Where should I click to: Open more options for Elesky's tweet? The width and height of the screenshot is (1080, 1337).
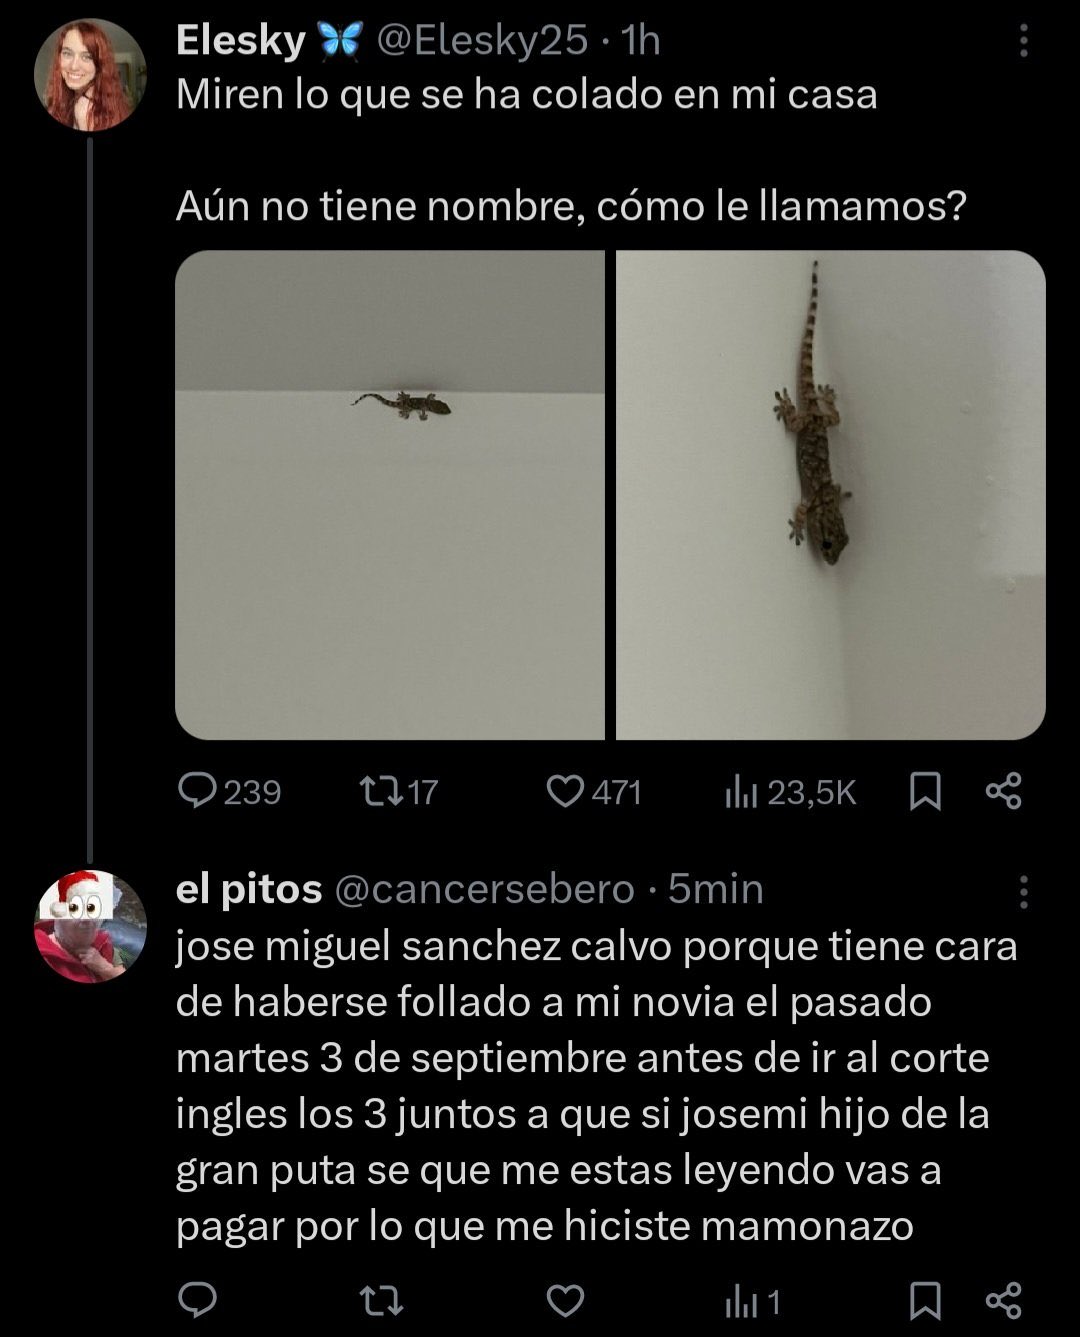click(1023, 41)
